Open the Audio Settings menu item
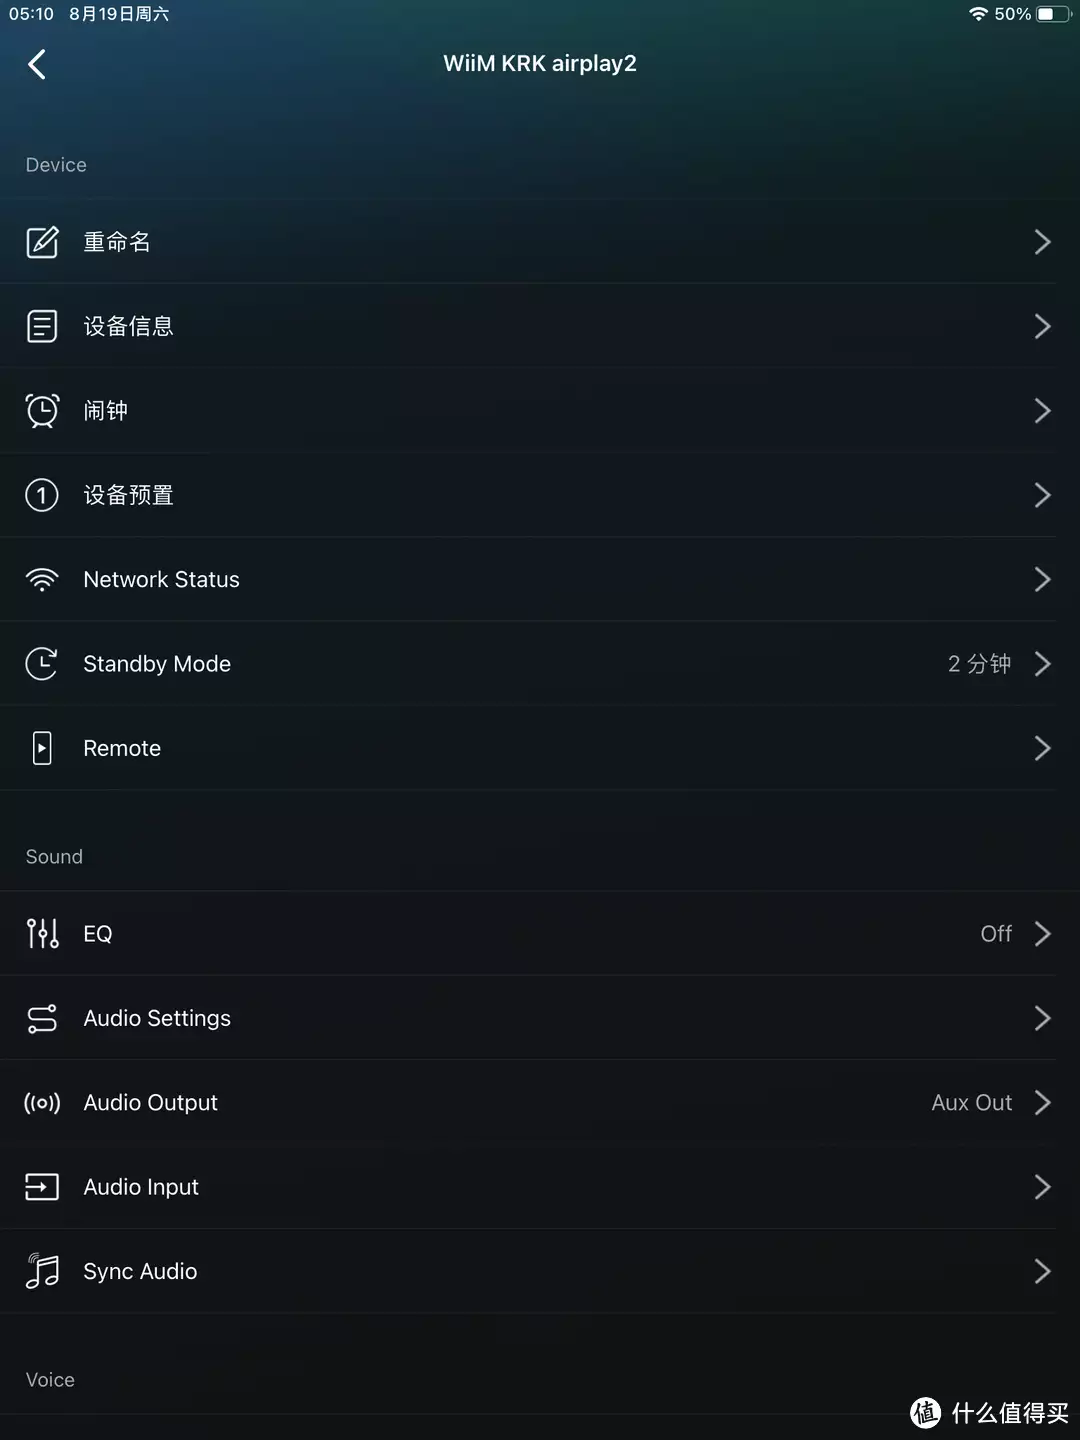Screen dimensions: 1080x1440 [x=540, y=1018]
